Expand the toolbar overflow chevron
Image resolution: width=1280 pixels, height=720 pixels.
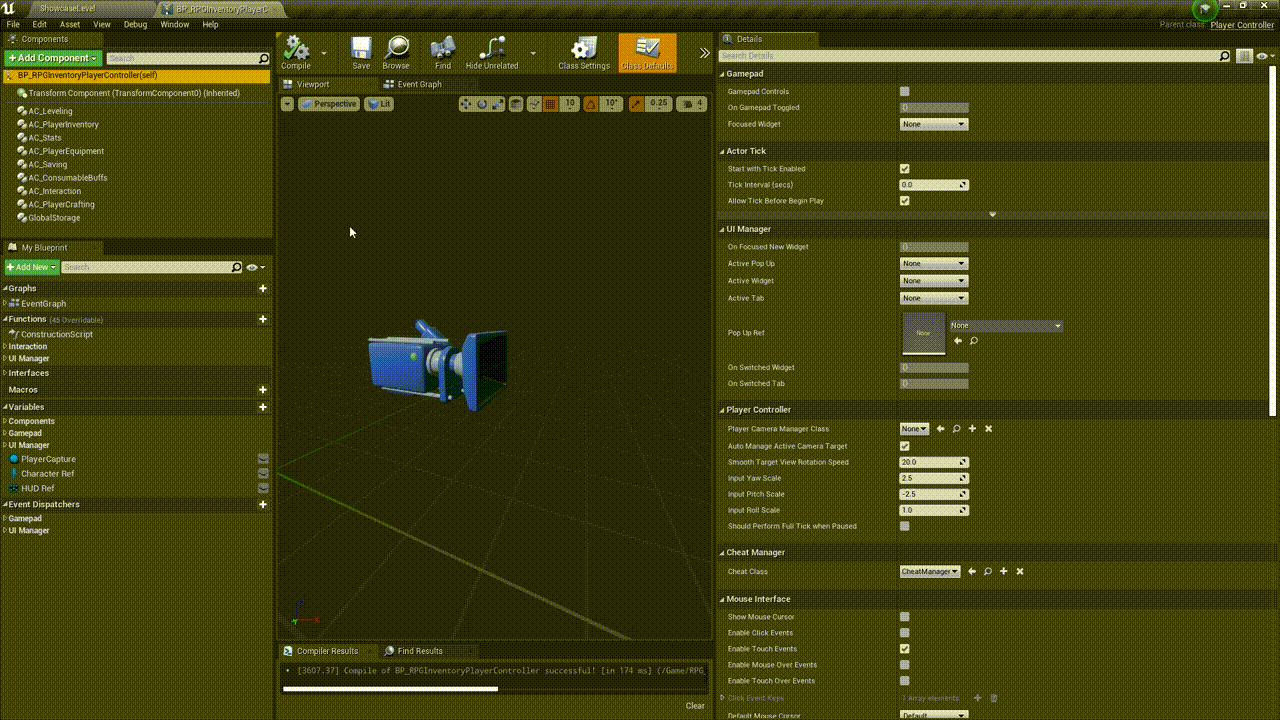(x=704, y=53)
